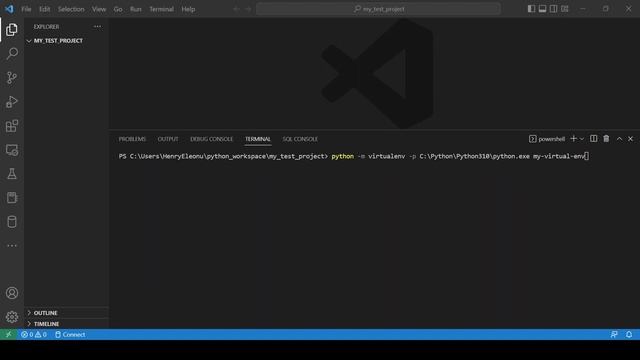Screen dimensions: 640x360
Task: Select the powershell terminal label
Action: pyautogui.click(x=547, y=139)
